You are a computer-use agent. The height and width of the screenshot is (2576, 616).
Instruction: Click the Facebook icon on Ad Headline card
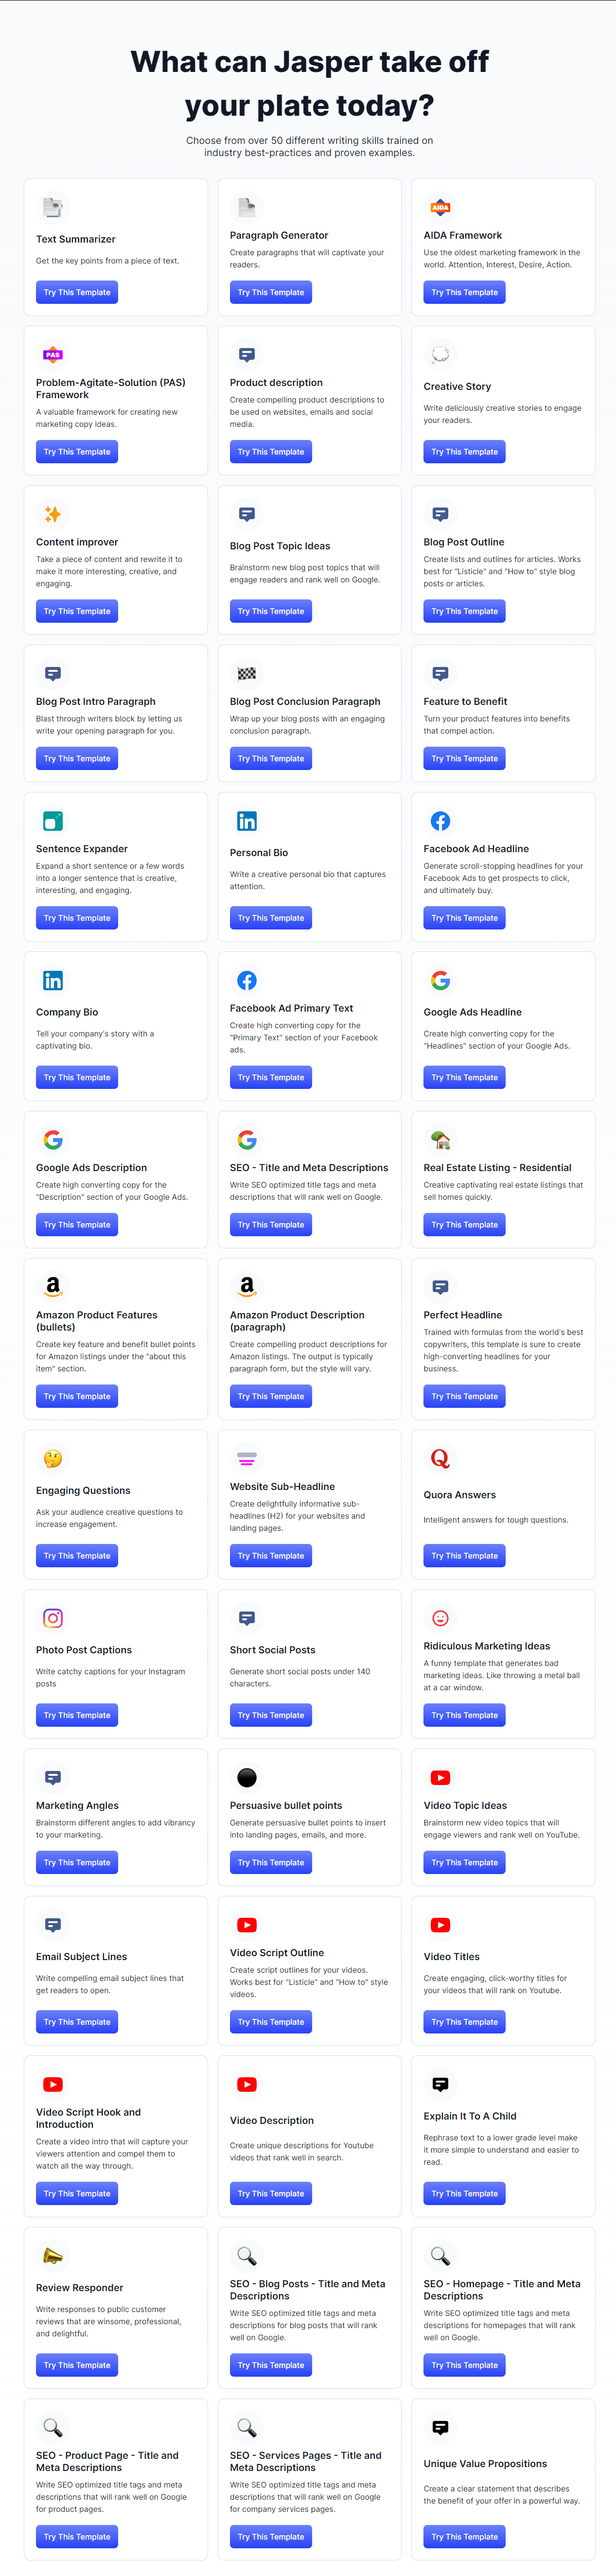pos(440,821)
